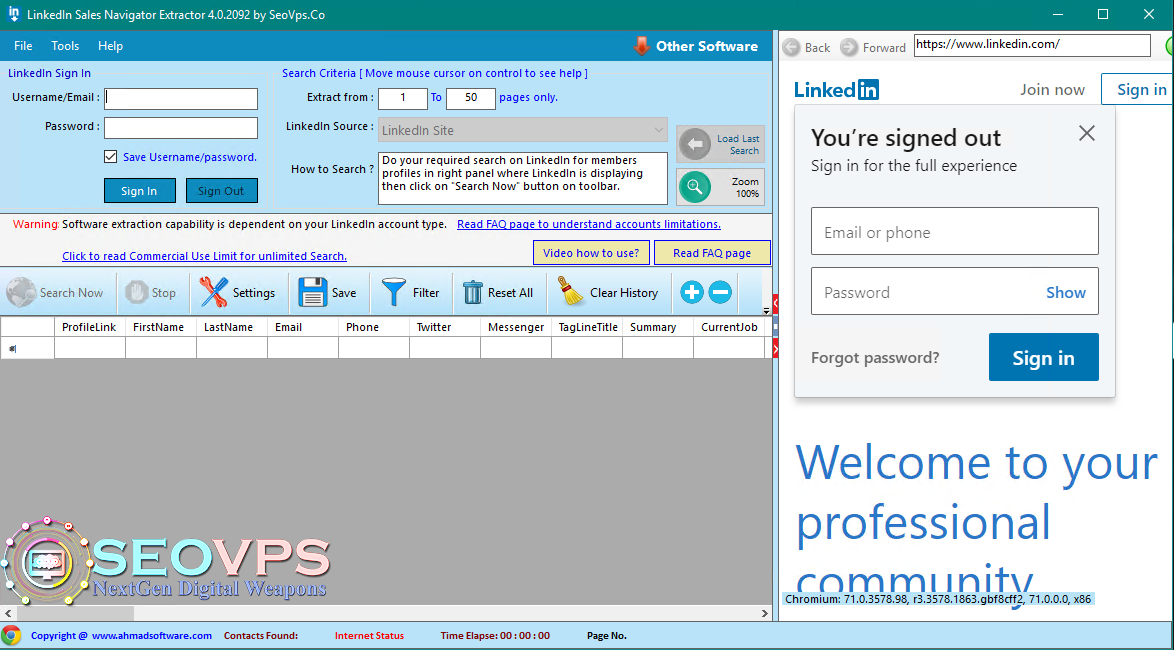The height and width of the screenshot is (650, 1174).
Task: Click the Extract from start page field
Action: [403, 98]
